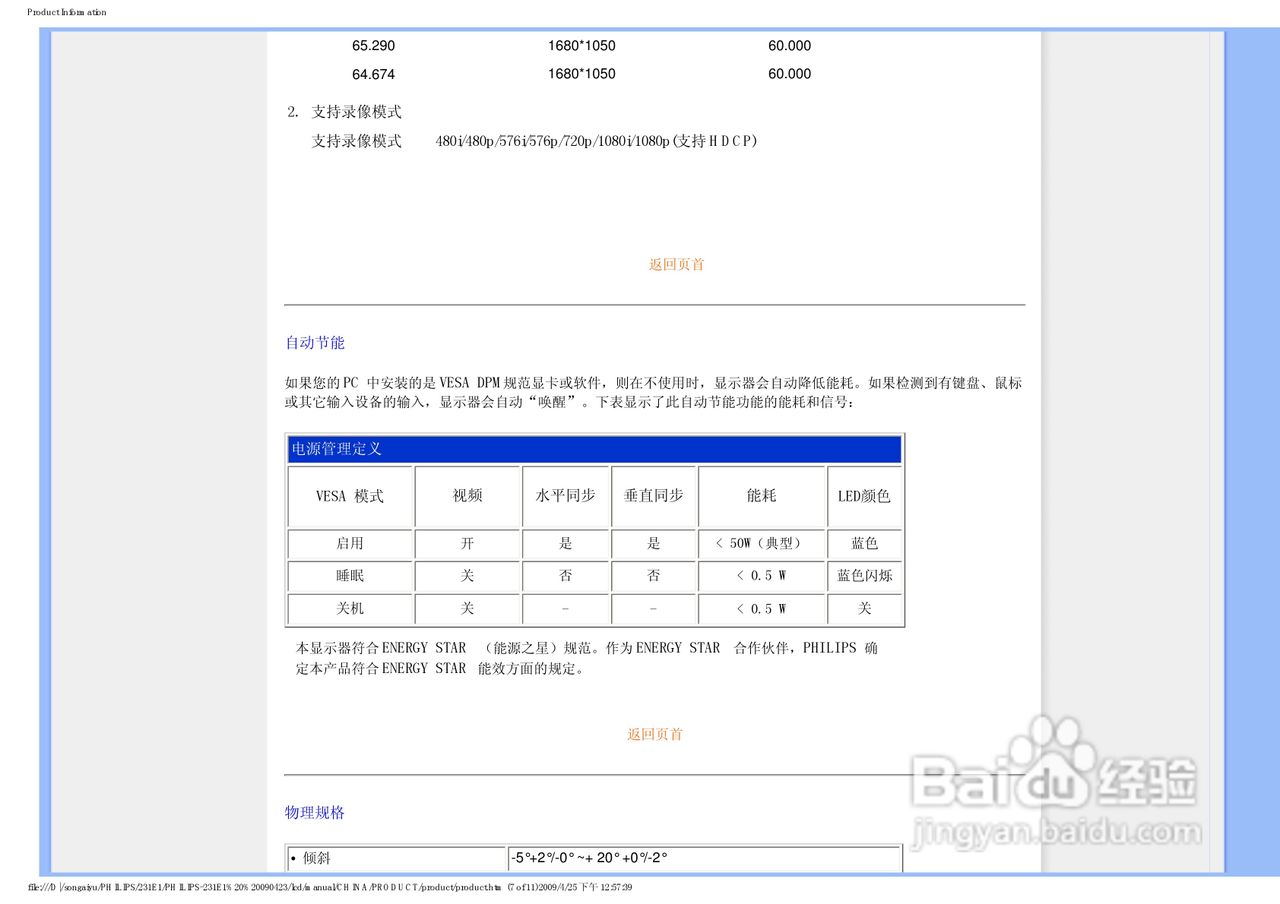The width and height of the screenshot is (1280, 904).
Task: Click the blue 自动节能 section heading
Action: pos(315,343)
